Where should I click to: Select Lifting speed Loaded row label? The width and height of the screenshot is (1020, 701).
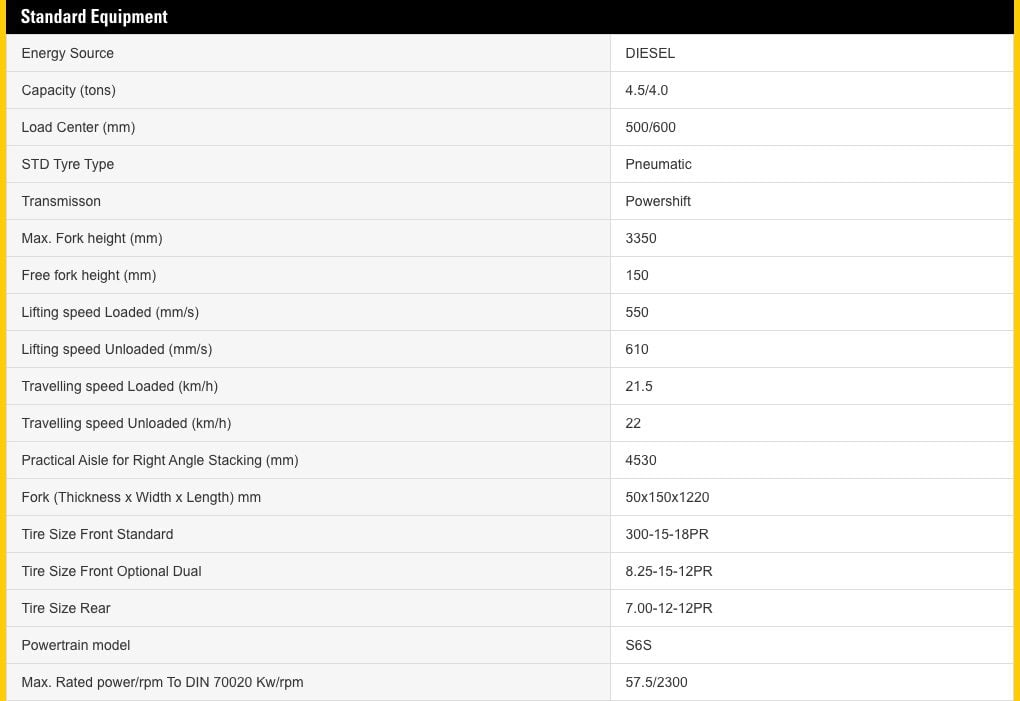click(110, 312)
